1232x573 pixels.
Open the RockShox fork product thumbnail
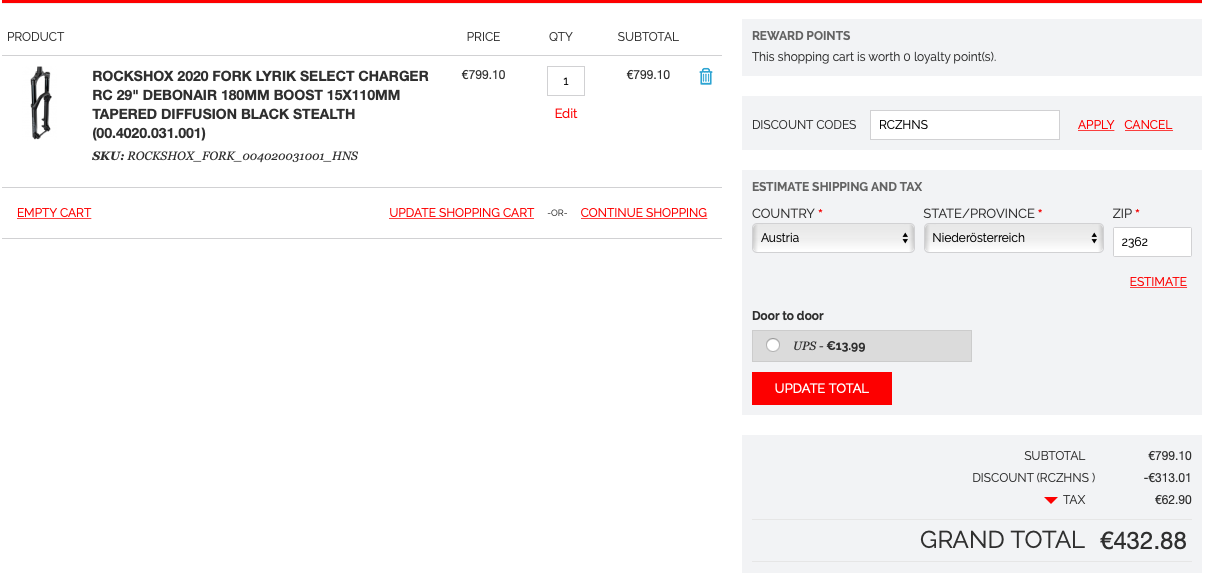pyautogui.click(x=40, y=103)
